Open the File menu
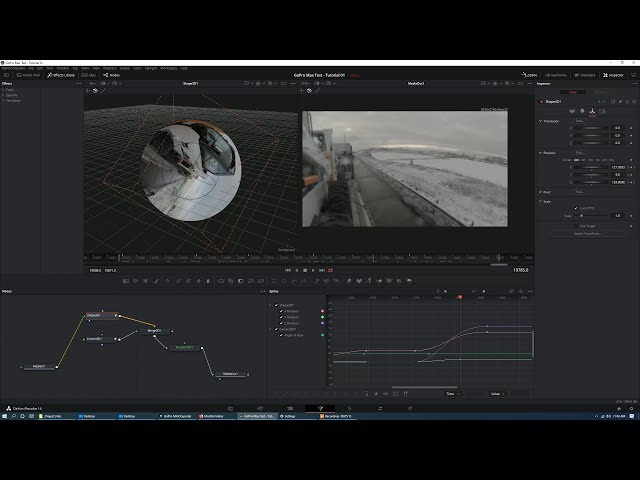This screenshot has height=480, width=640. [x=31, y=69]
